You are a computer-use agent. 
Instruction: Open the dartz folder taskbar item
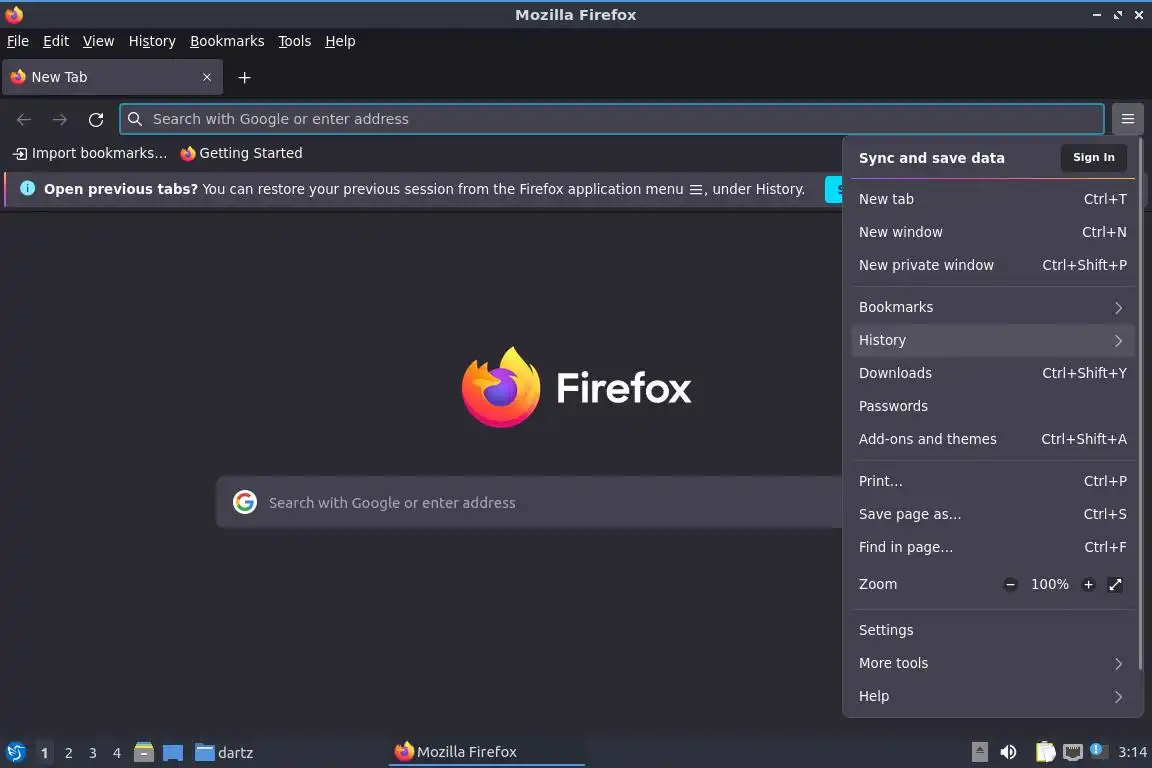click(x=224, y=753)
